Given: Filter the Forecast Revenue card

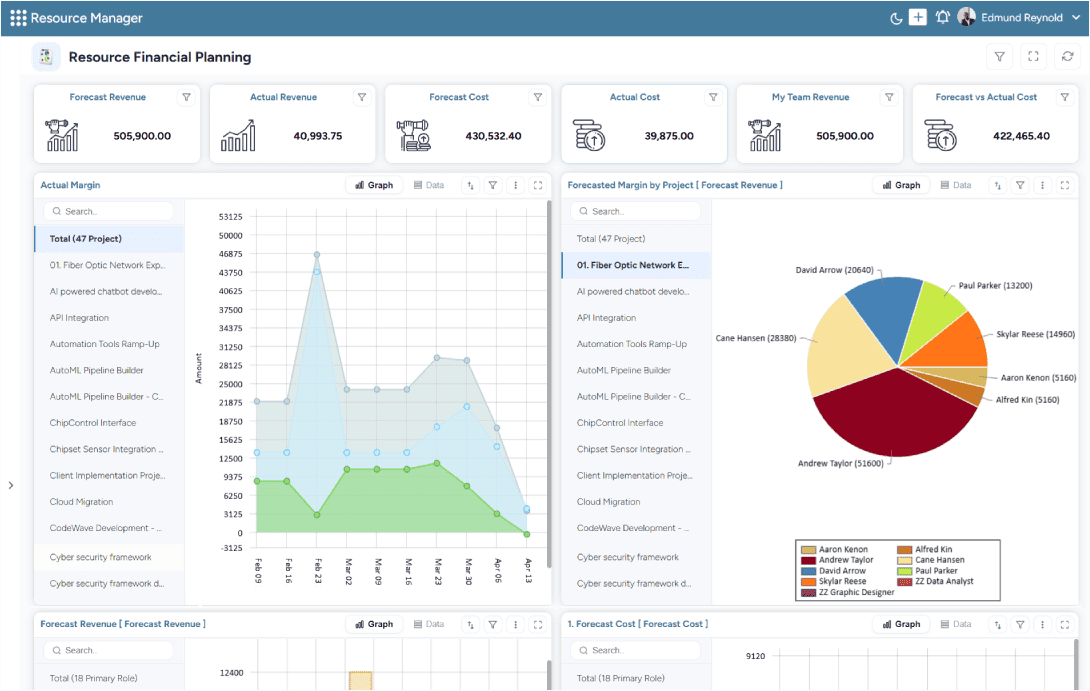Looking at the screenshot, I should point(186,97).
